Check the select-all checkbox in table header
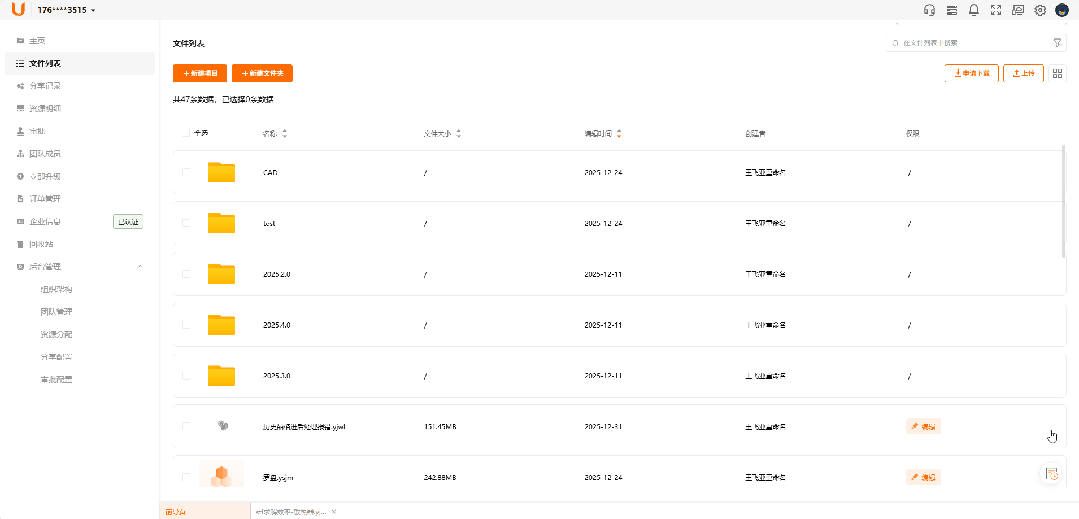Image resolution: width=1079 pixels, height=519 pixels. click(185, 133)
